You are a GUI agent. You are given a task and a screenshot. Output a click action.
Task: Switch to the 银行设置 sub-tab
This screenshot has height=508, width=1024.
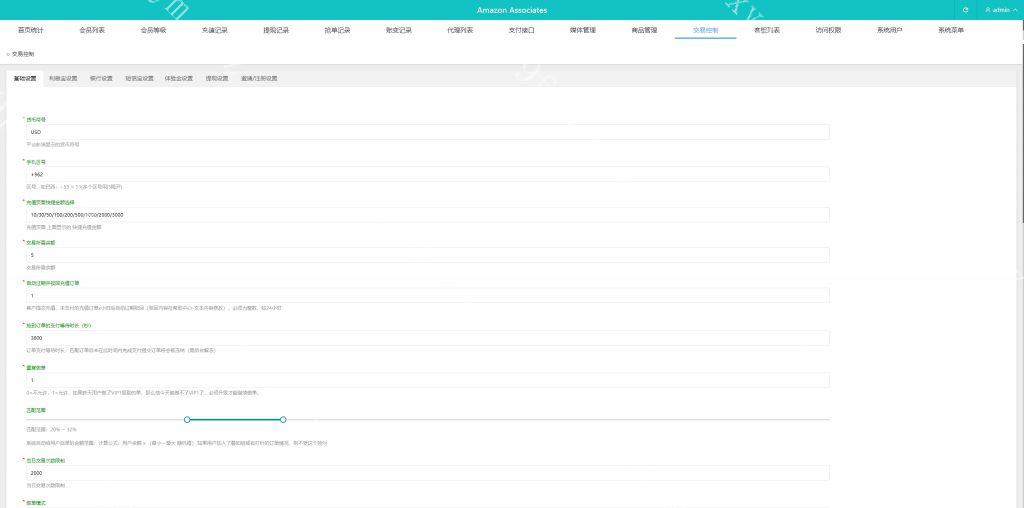point(101,78)
